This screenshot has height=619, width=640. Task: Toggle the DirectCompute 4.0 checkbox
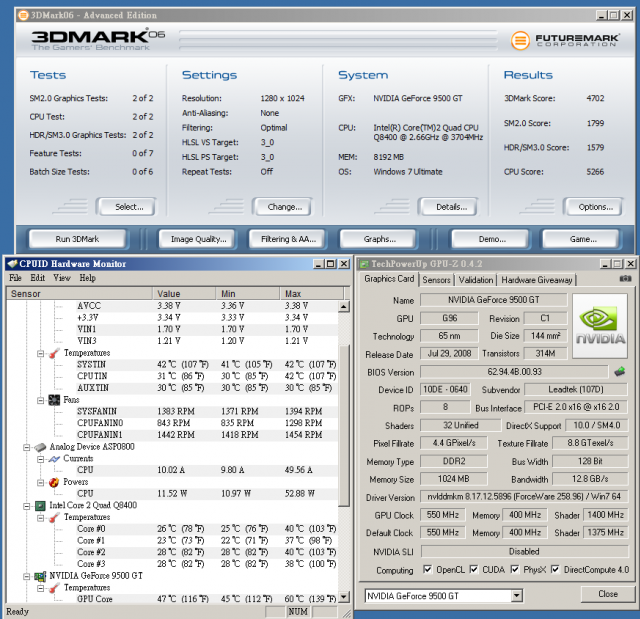[x=555, y=569]
